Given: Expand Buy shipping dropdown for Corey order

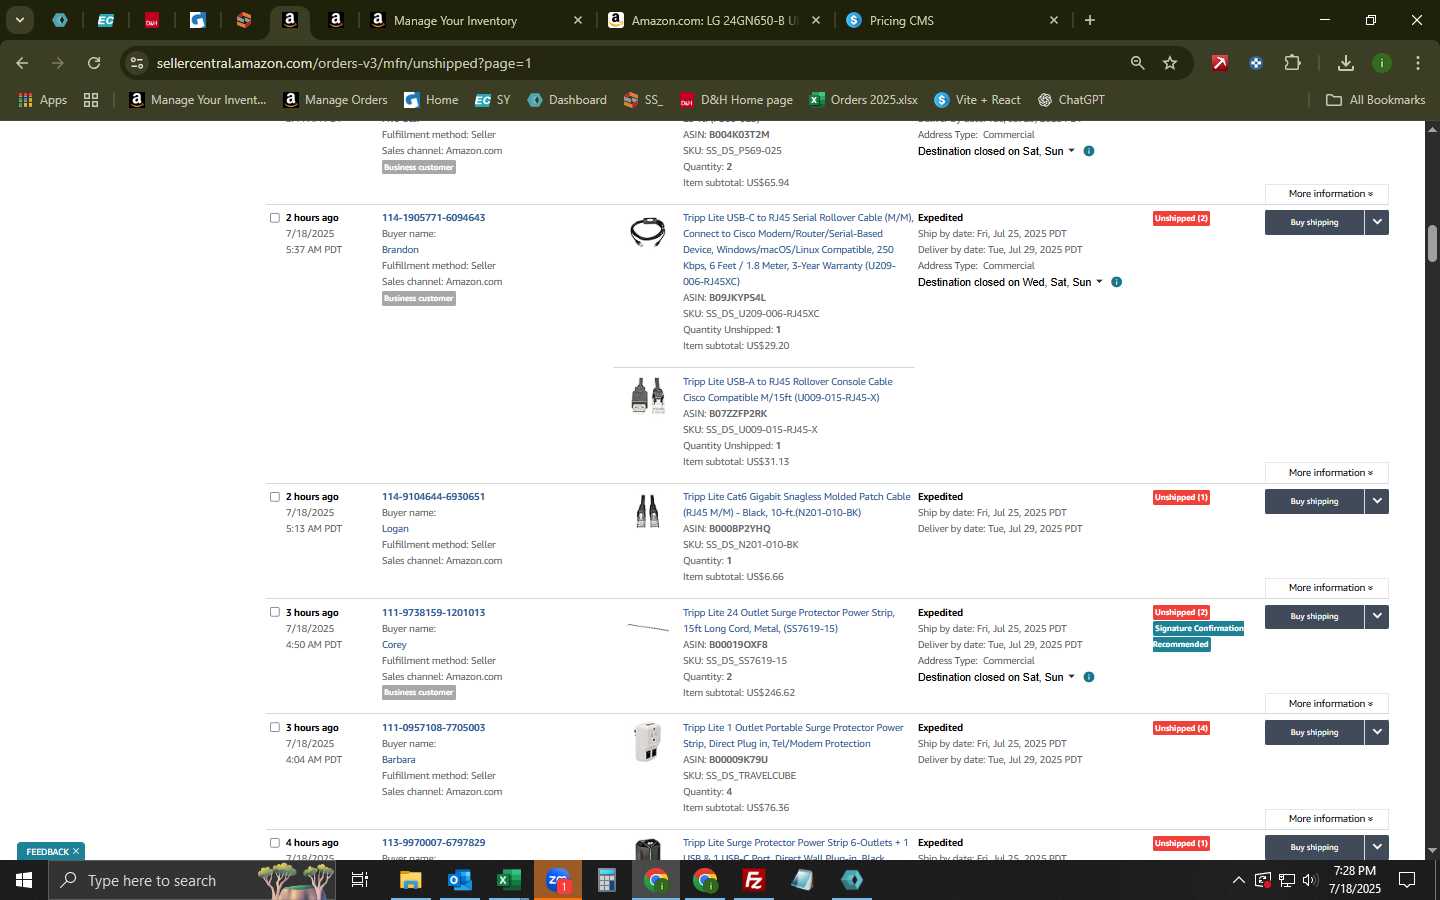Looking at the screenshot, I should coord(1377,616).
